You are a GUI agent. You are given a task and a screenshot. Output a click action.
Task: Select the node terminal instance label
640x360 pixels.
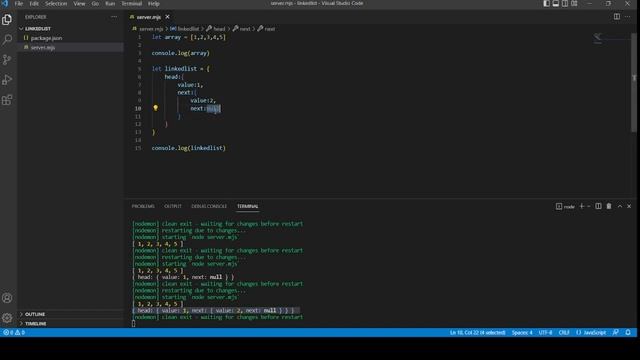(x=565, y=207)
